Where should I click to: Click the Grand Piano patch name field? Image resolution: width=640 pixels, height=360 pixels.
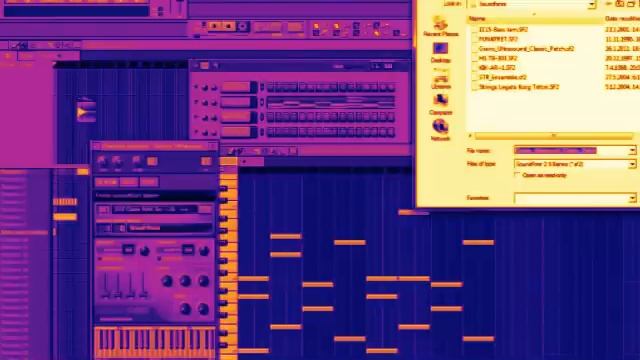(x=169, y=228)
